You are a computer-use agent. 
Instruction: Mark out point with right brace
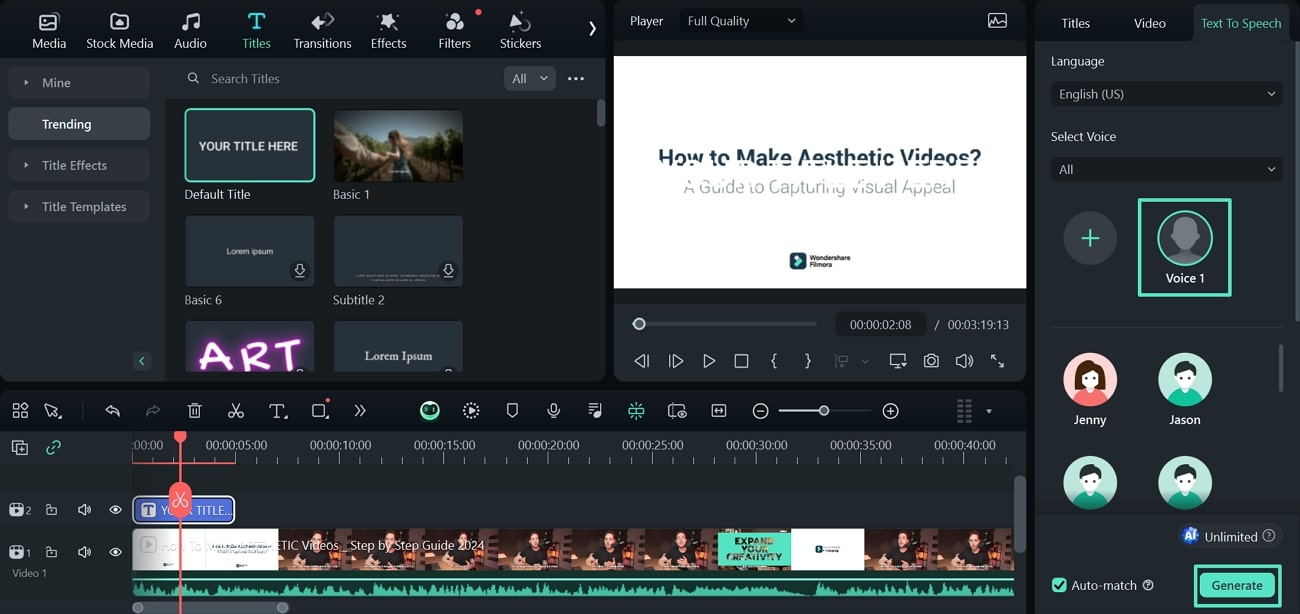pos(808,361)
